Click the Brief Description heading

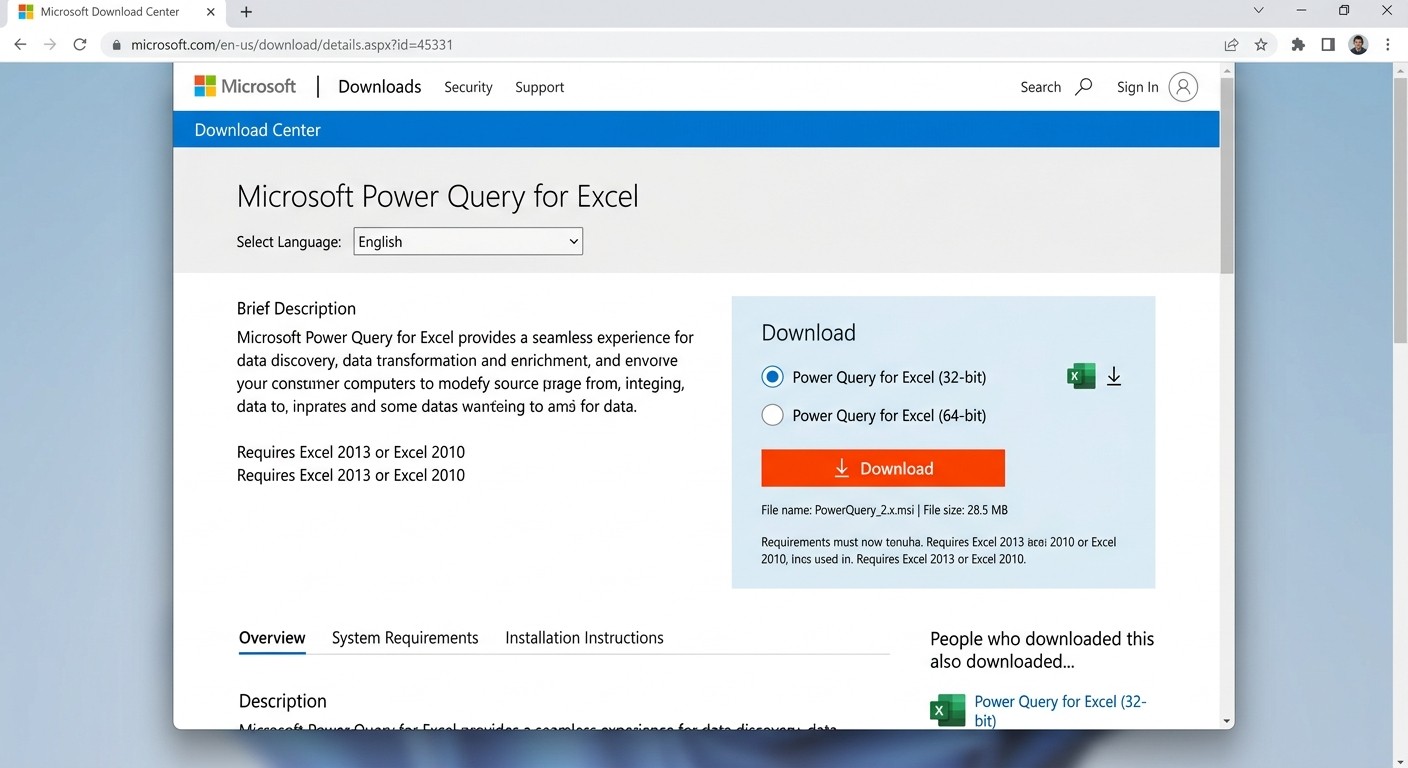click(296, 308)
